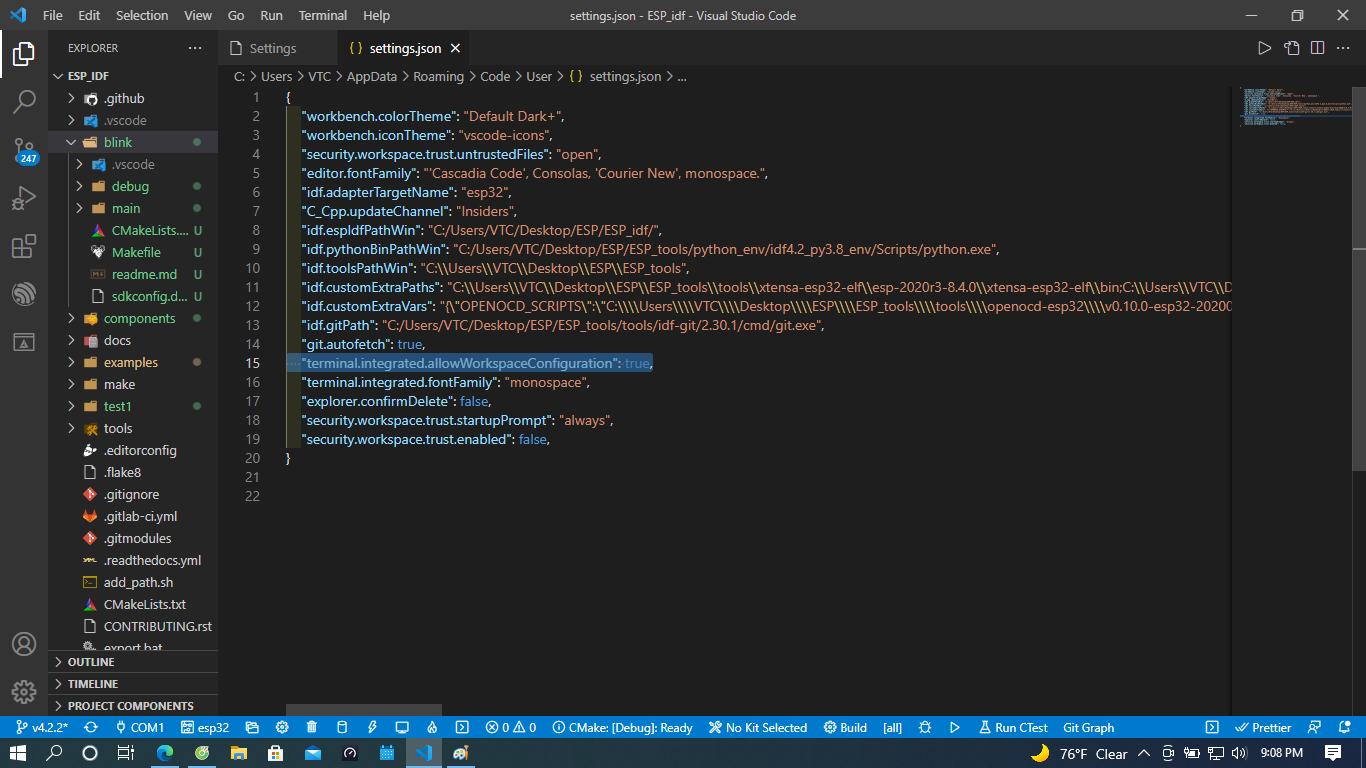Open editor More Actions ellipsis
This screenshot has height=768, width=1366.
click(x=1344, y=48)
